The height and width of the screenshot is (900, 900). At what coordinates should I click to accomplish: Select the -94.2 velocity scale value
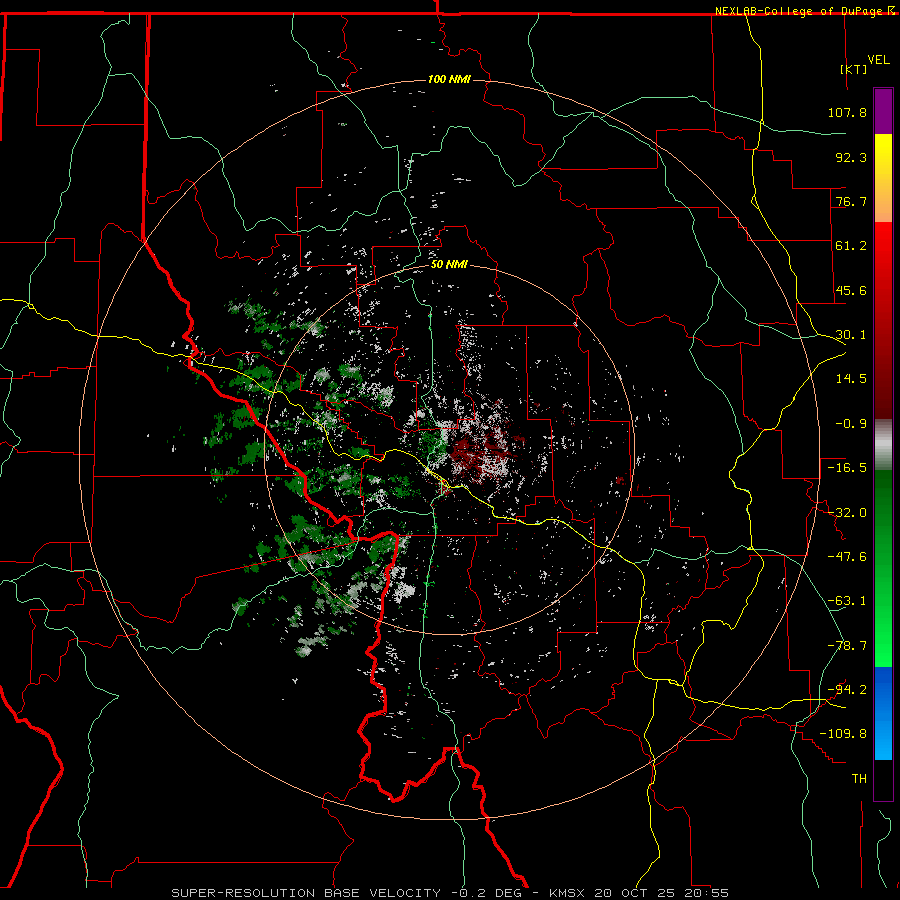coord(847,690)
